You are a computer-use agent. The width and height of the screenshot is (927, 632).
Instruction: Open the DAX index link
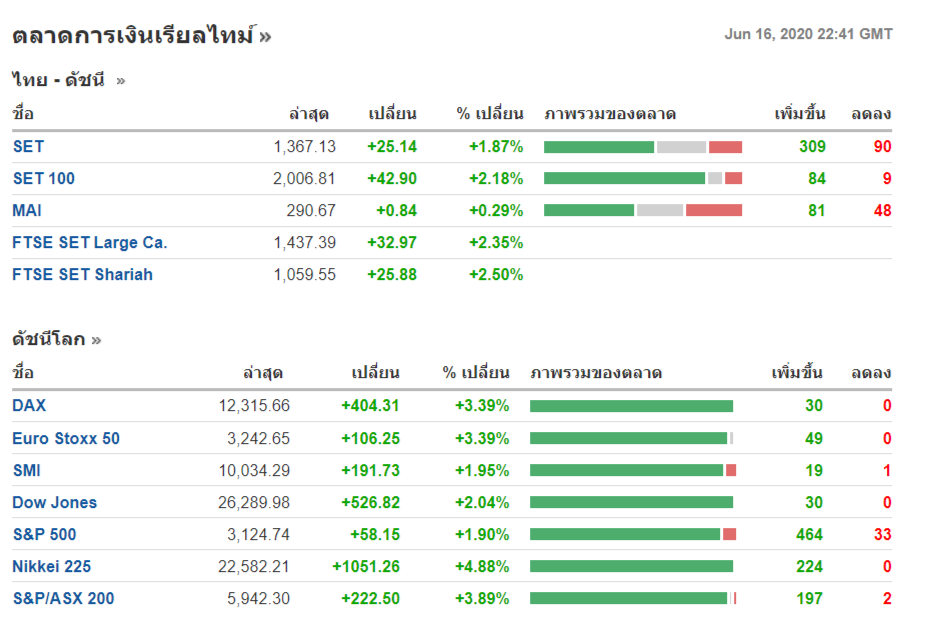click(x=29, y=406)
